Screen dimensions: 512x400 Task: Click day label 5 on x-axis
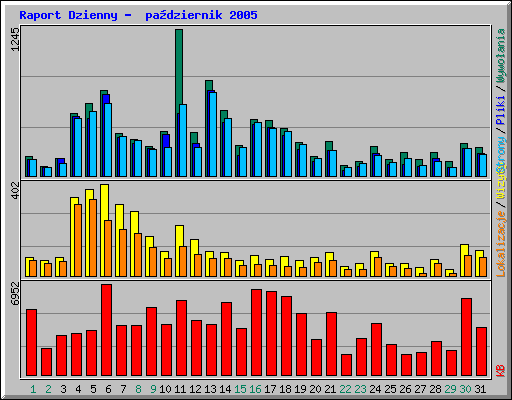click(x=93, y=389)
